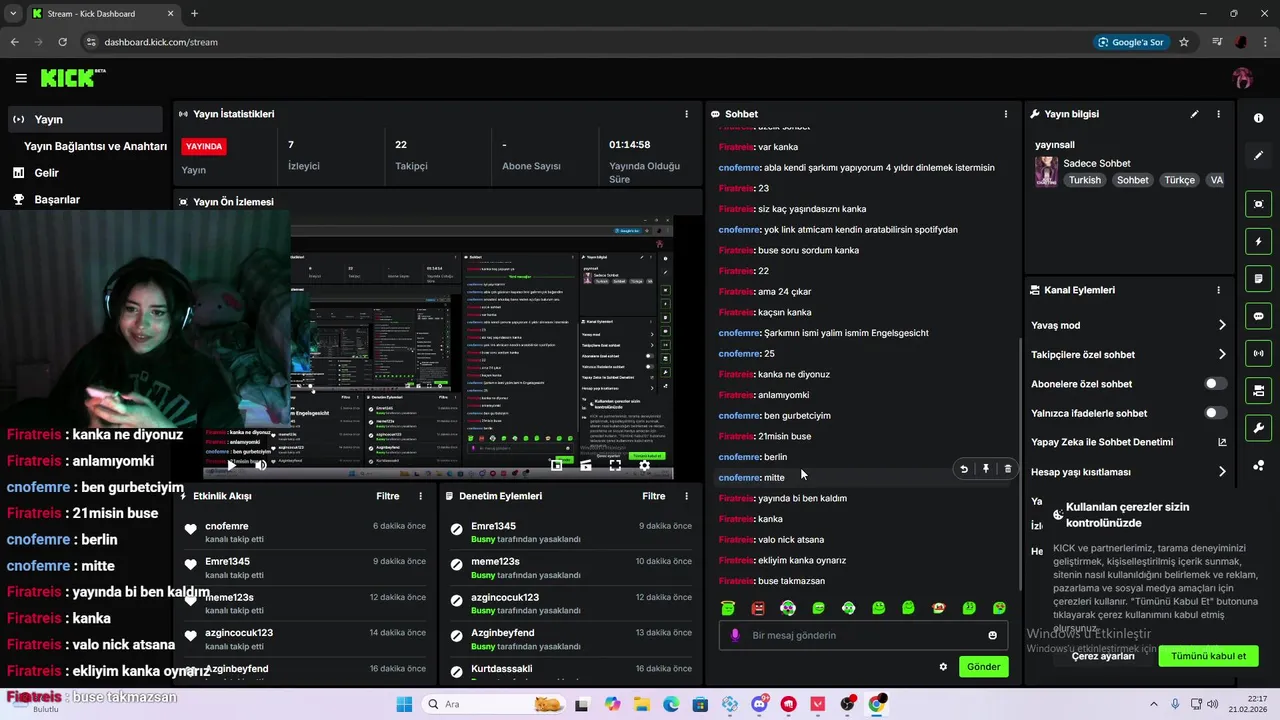Click pencil edit icon in right sidebar
The width and height of the screenshot is (1280, 720).
(1258, 156)
